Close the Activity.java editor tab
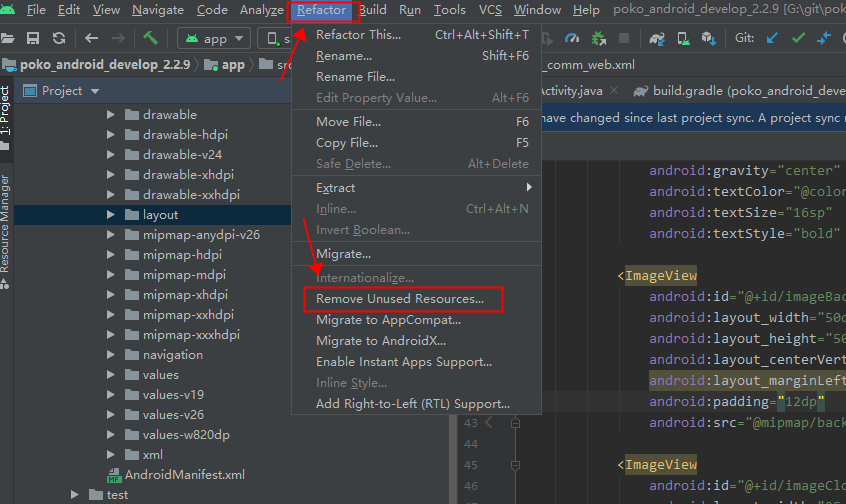The image size is (846, 504). (614, 91)
